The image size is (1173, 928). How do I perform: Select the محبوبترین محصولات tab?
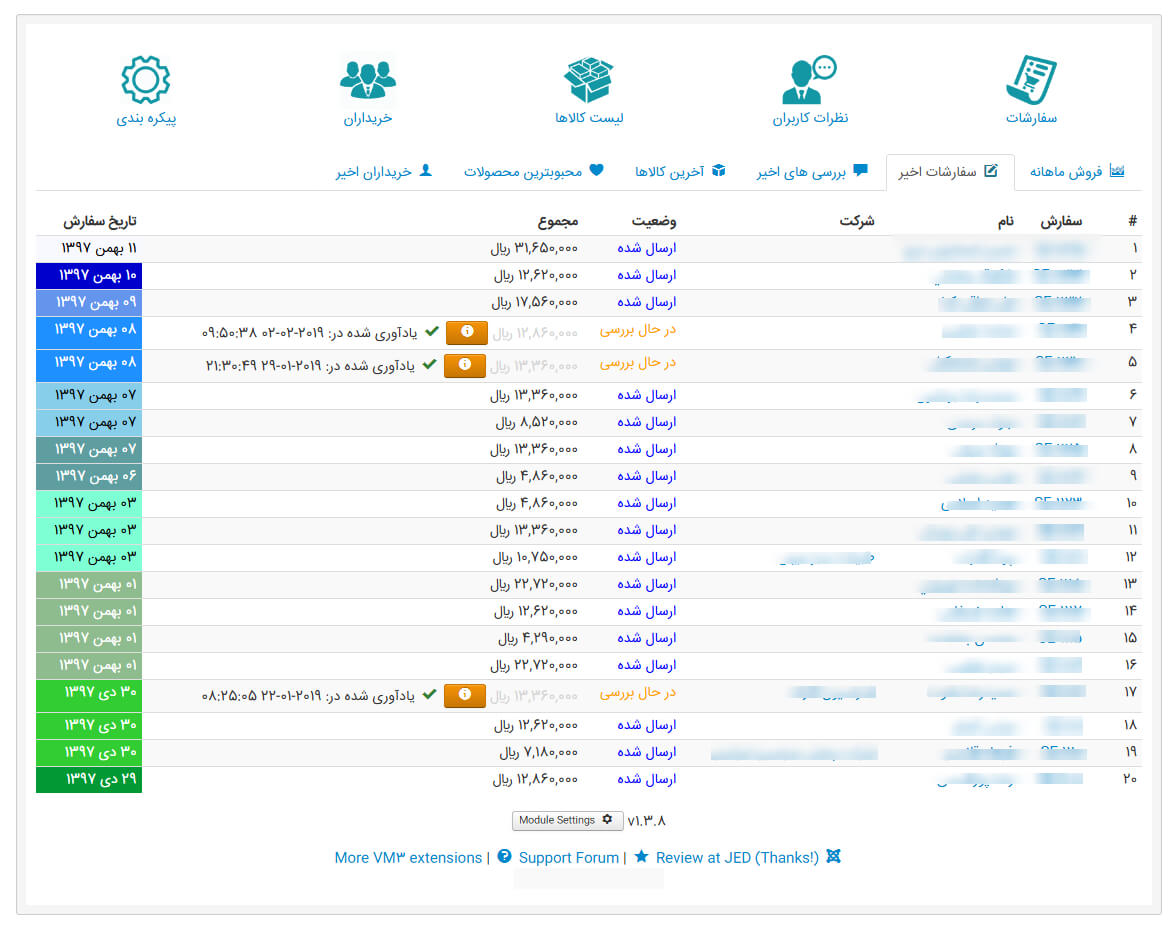click(x=534, y=172)
